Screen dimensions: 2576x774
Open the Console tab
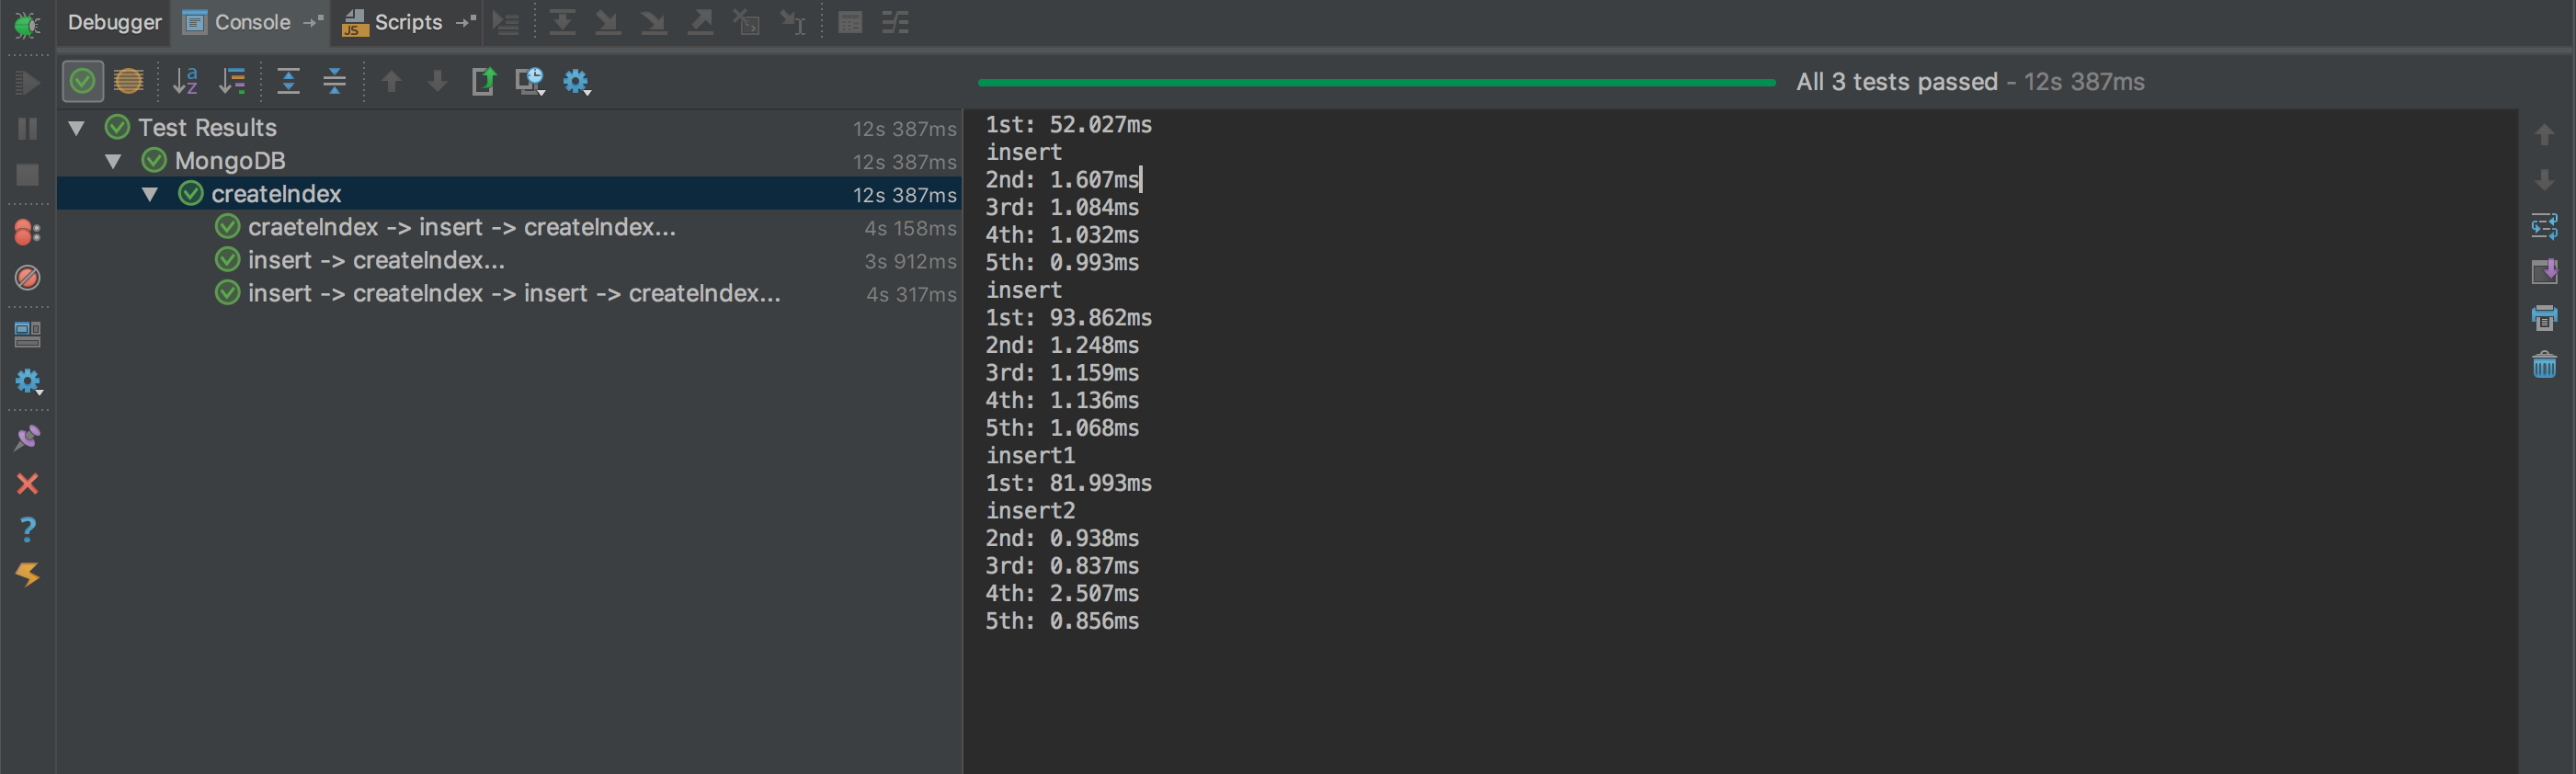(x=238, y=22)
